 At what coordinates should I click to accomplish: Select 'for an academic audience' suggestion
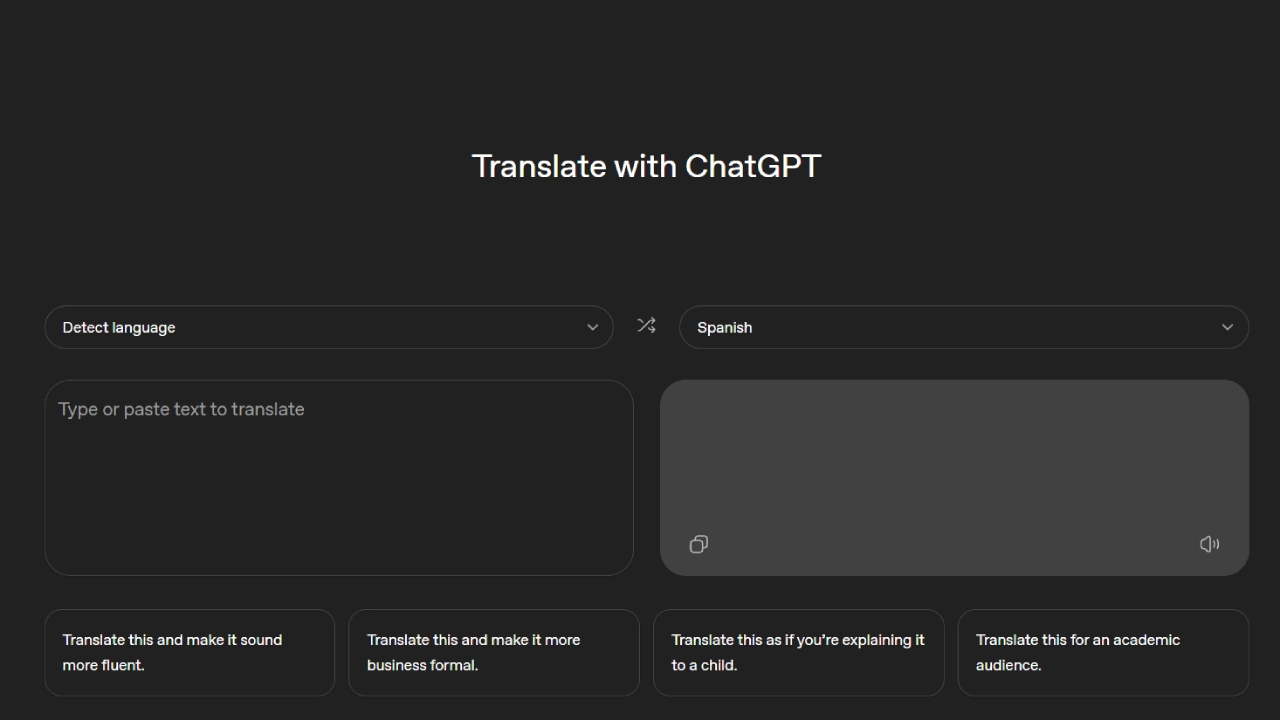click(1103, 652)
